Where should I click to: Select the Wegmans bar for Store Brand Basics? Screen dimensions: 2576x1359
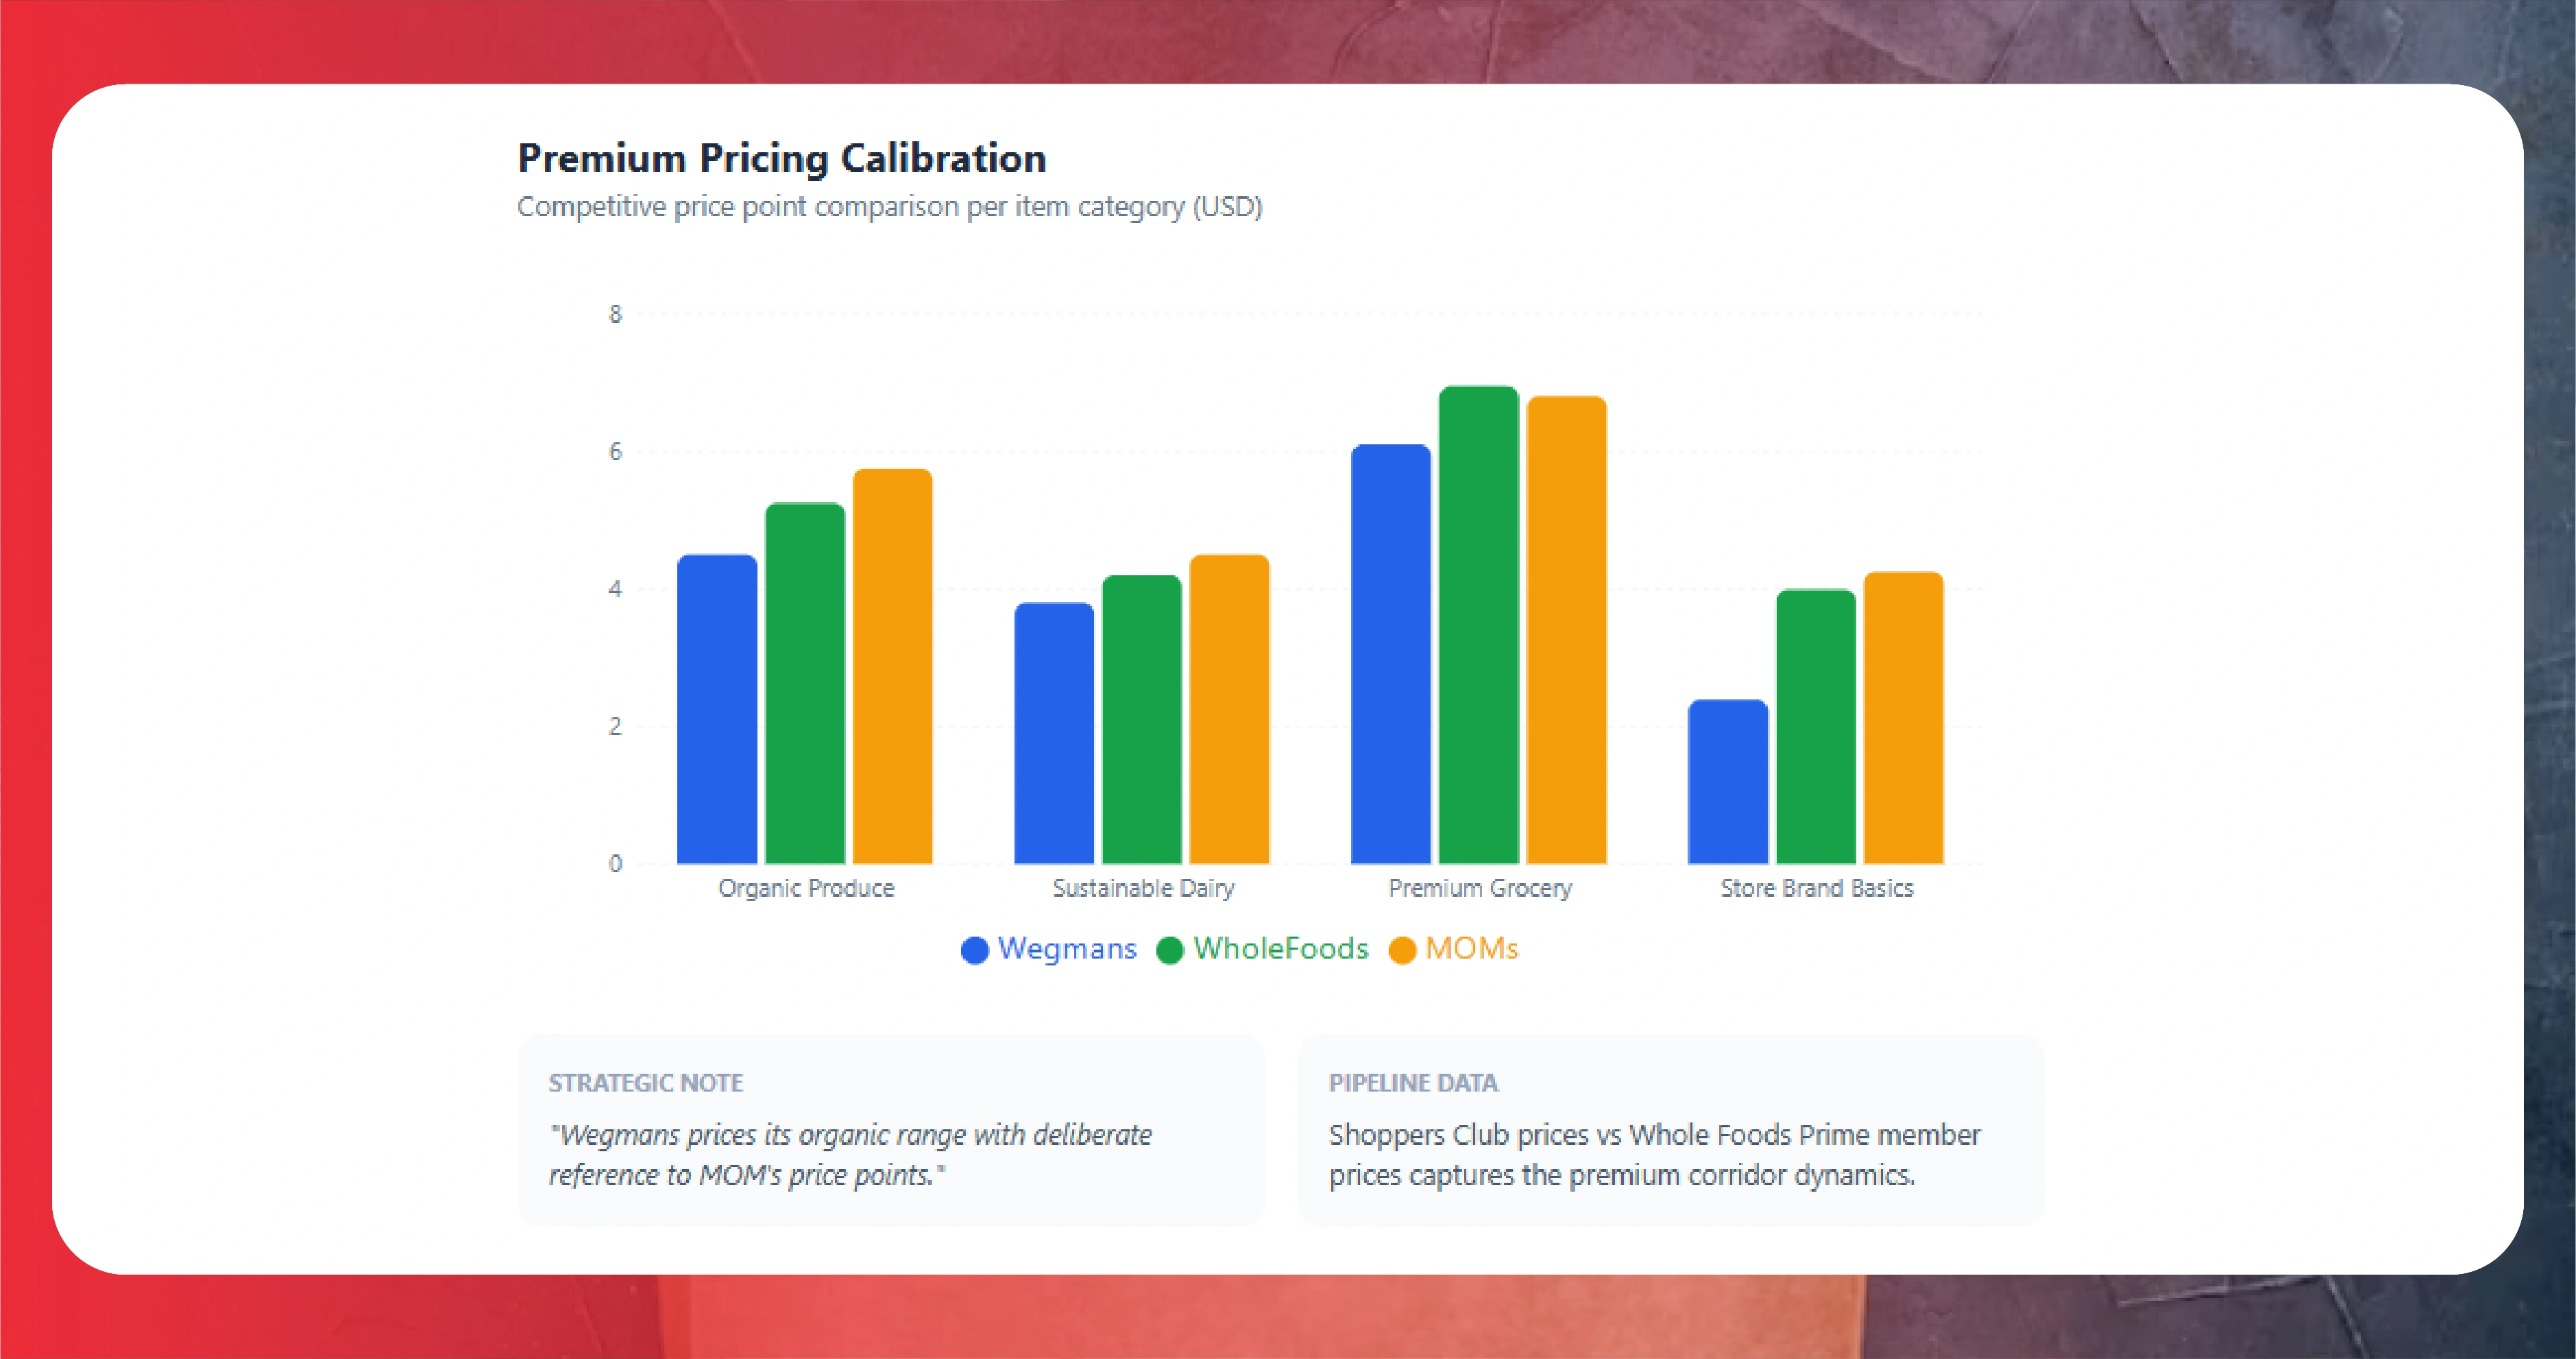pyautogui.click(x=1727, y=781)
